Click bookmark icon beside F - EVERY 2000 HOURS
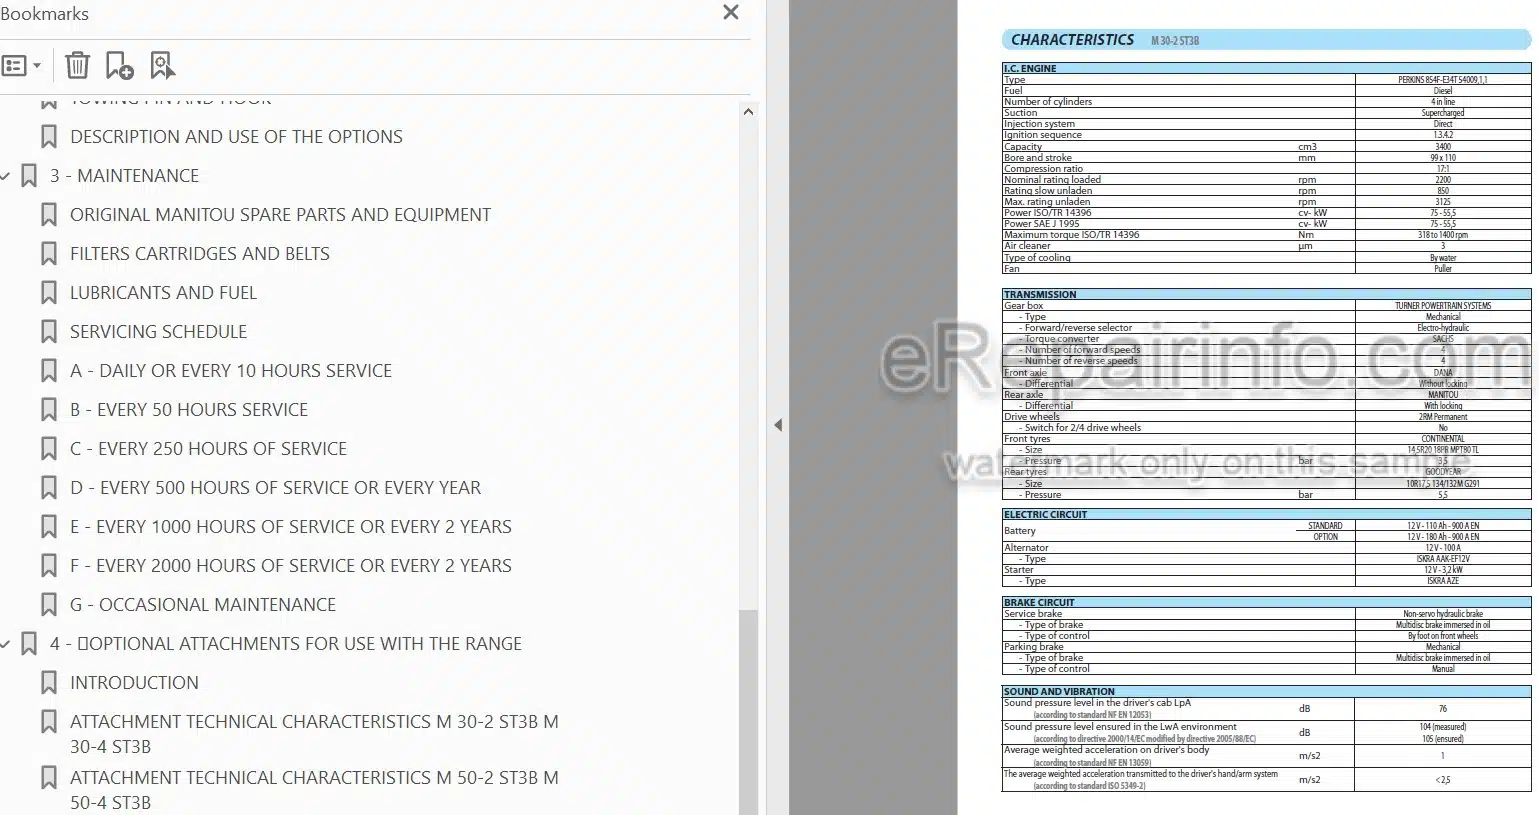Image resolution: width=1539 pixels, height=815 pixels. [x=48, y=566]
